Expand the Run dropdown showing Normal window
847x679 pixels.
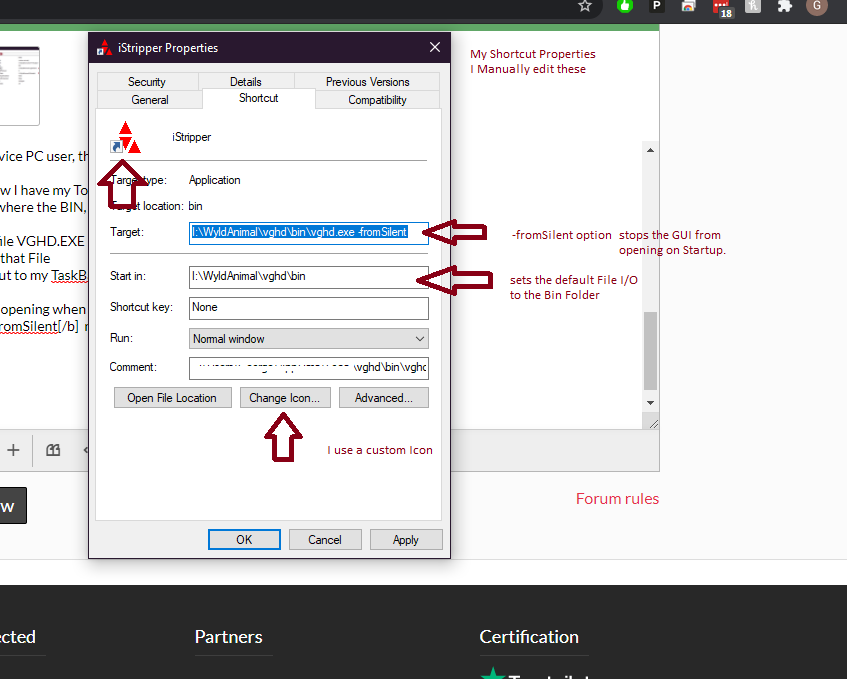click(x=308, y=339)
